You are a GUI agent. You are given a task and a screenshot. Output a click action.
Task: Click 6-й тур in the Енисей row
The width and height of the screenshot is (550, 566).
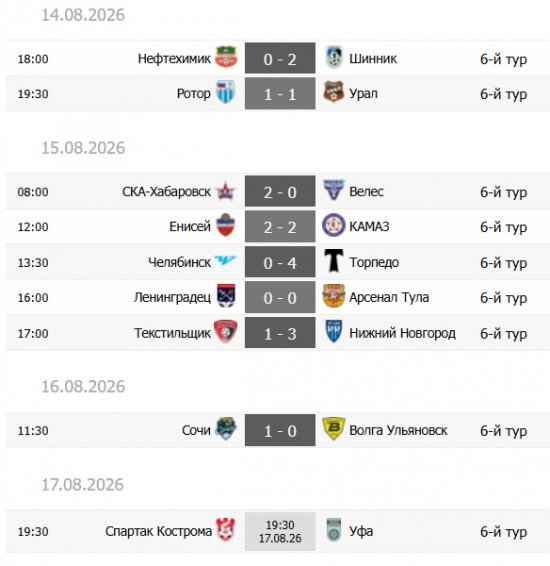[x=503, y=227]
